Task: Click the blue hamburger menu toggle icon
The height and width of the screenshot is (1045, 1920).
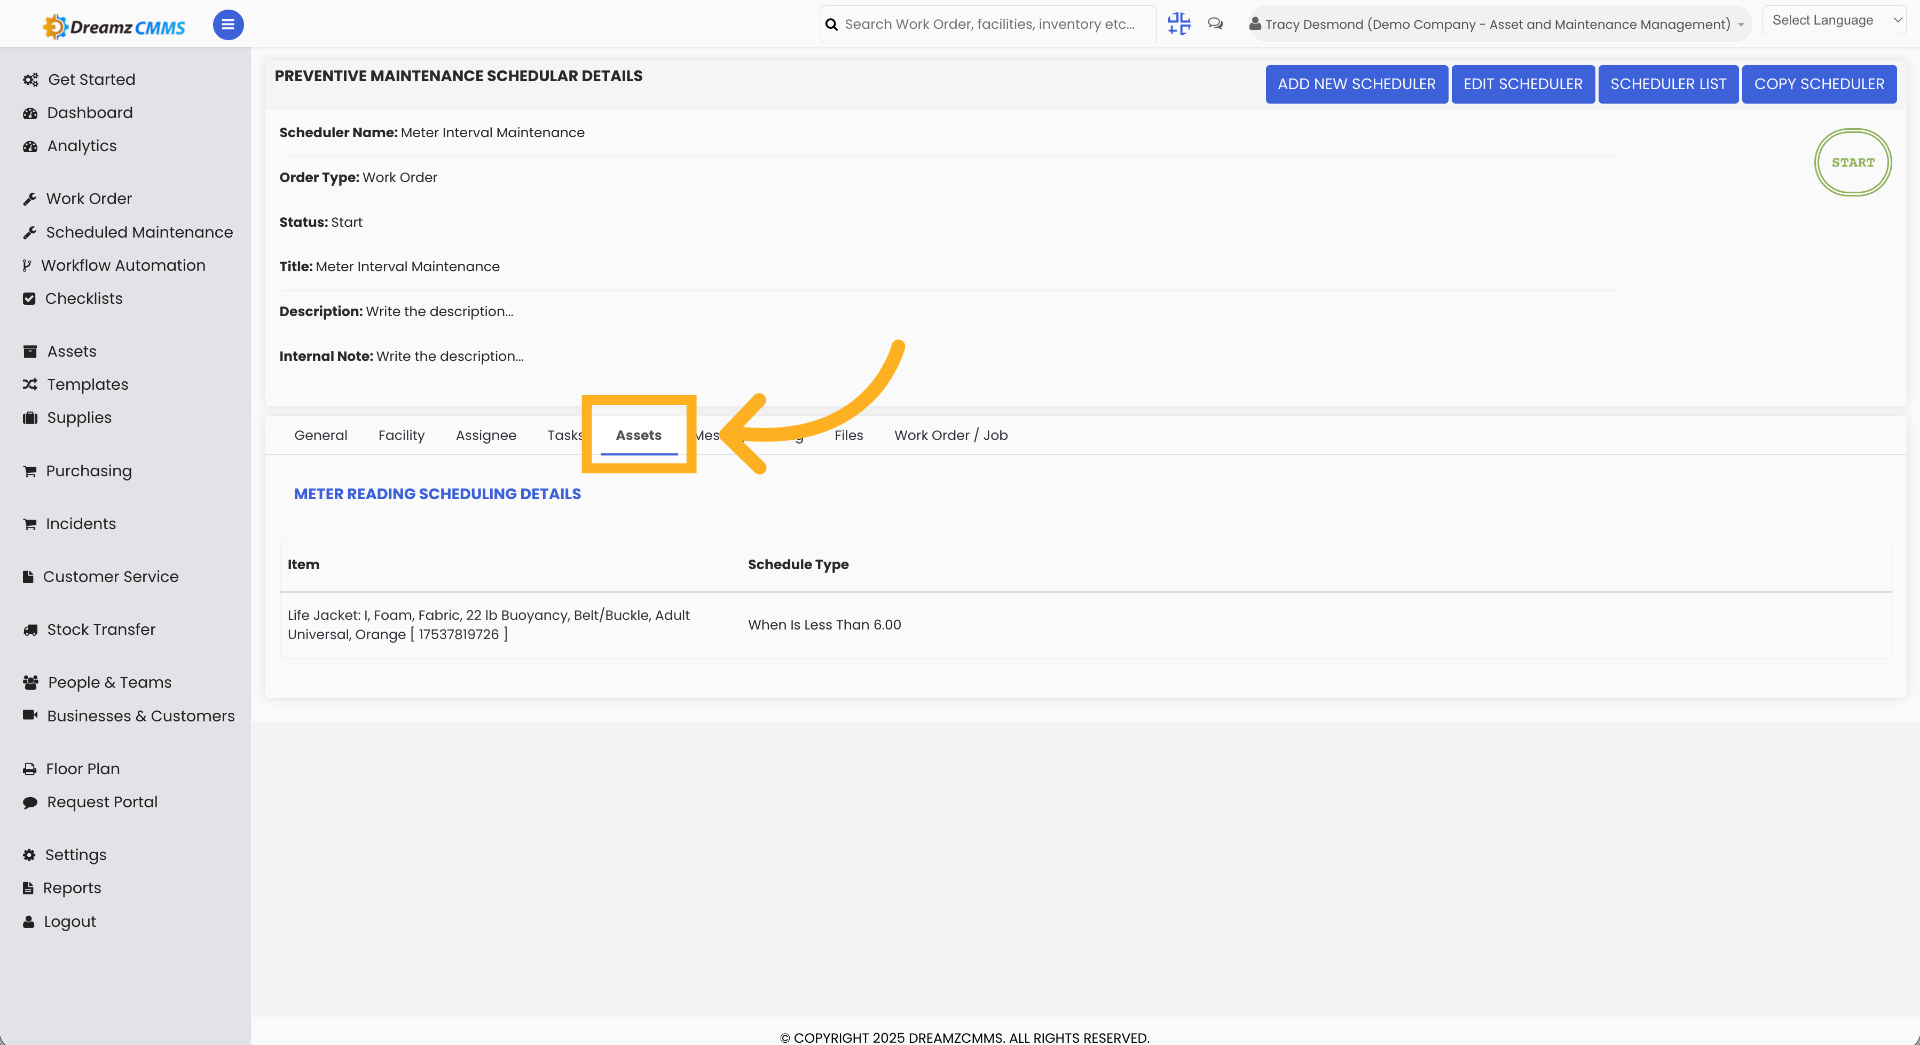Action: coord(228,25)
